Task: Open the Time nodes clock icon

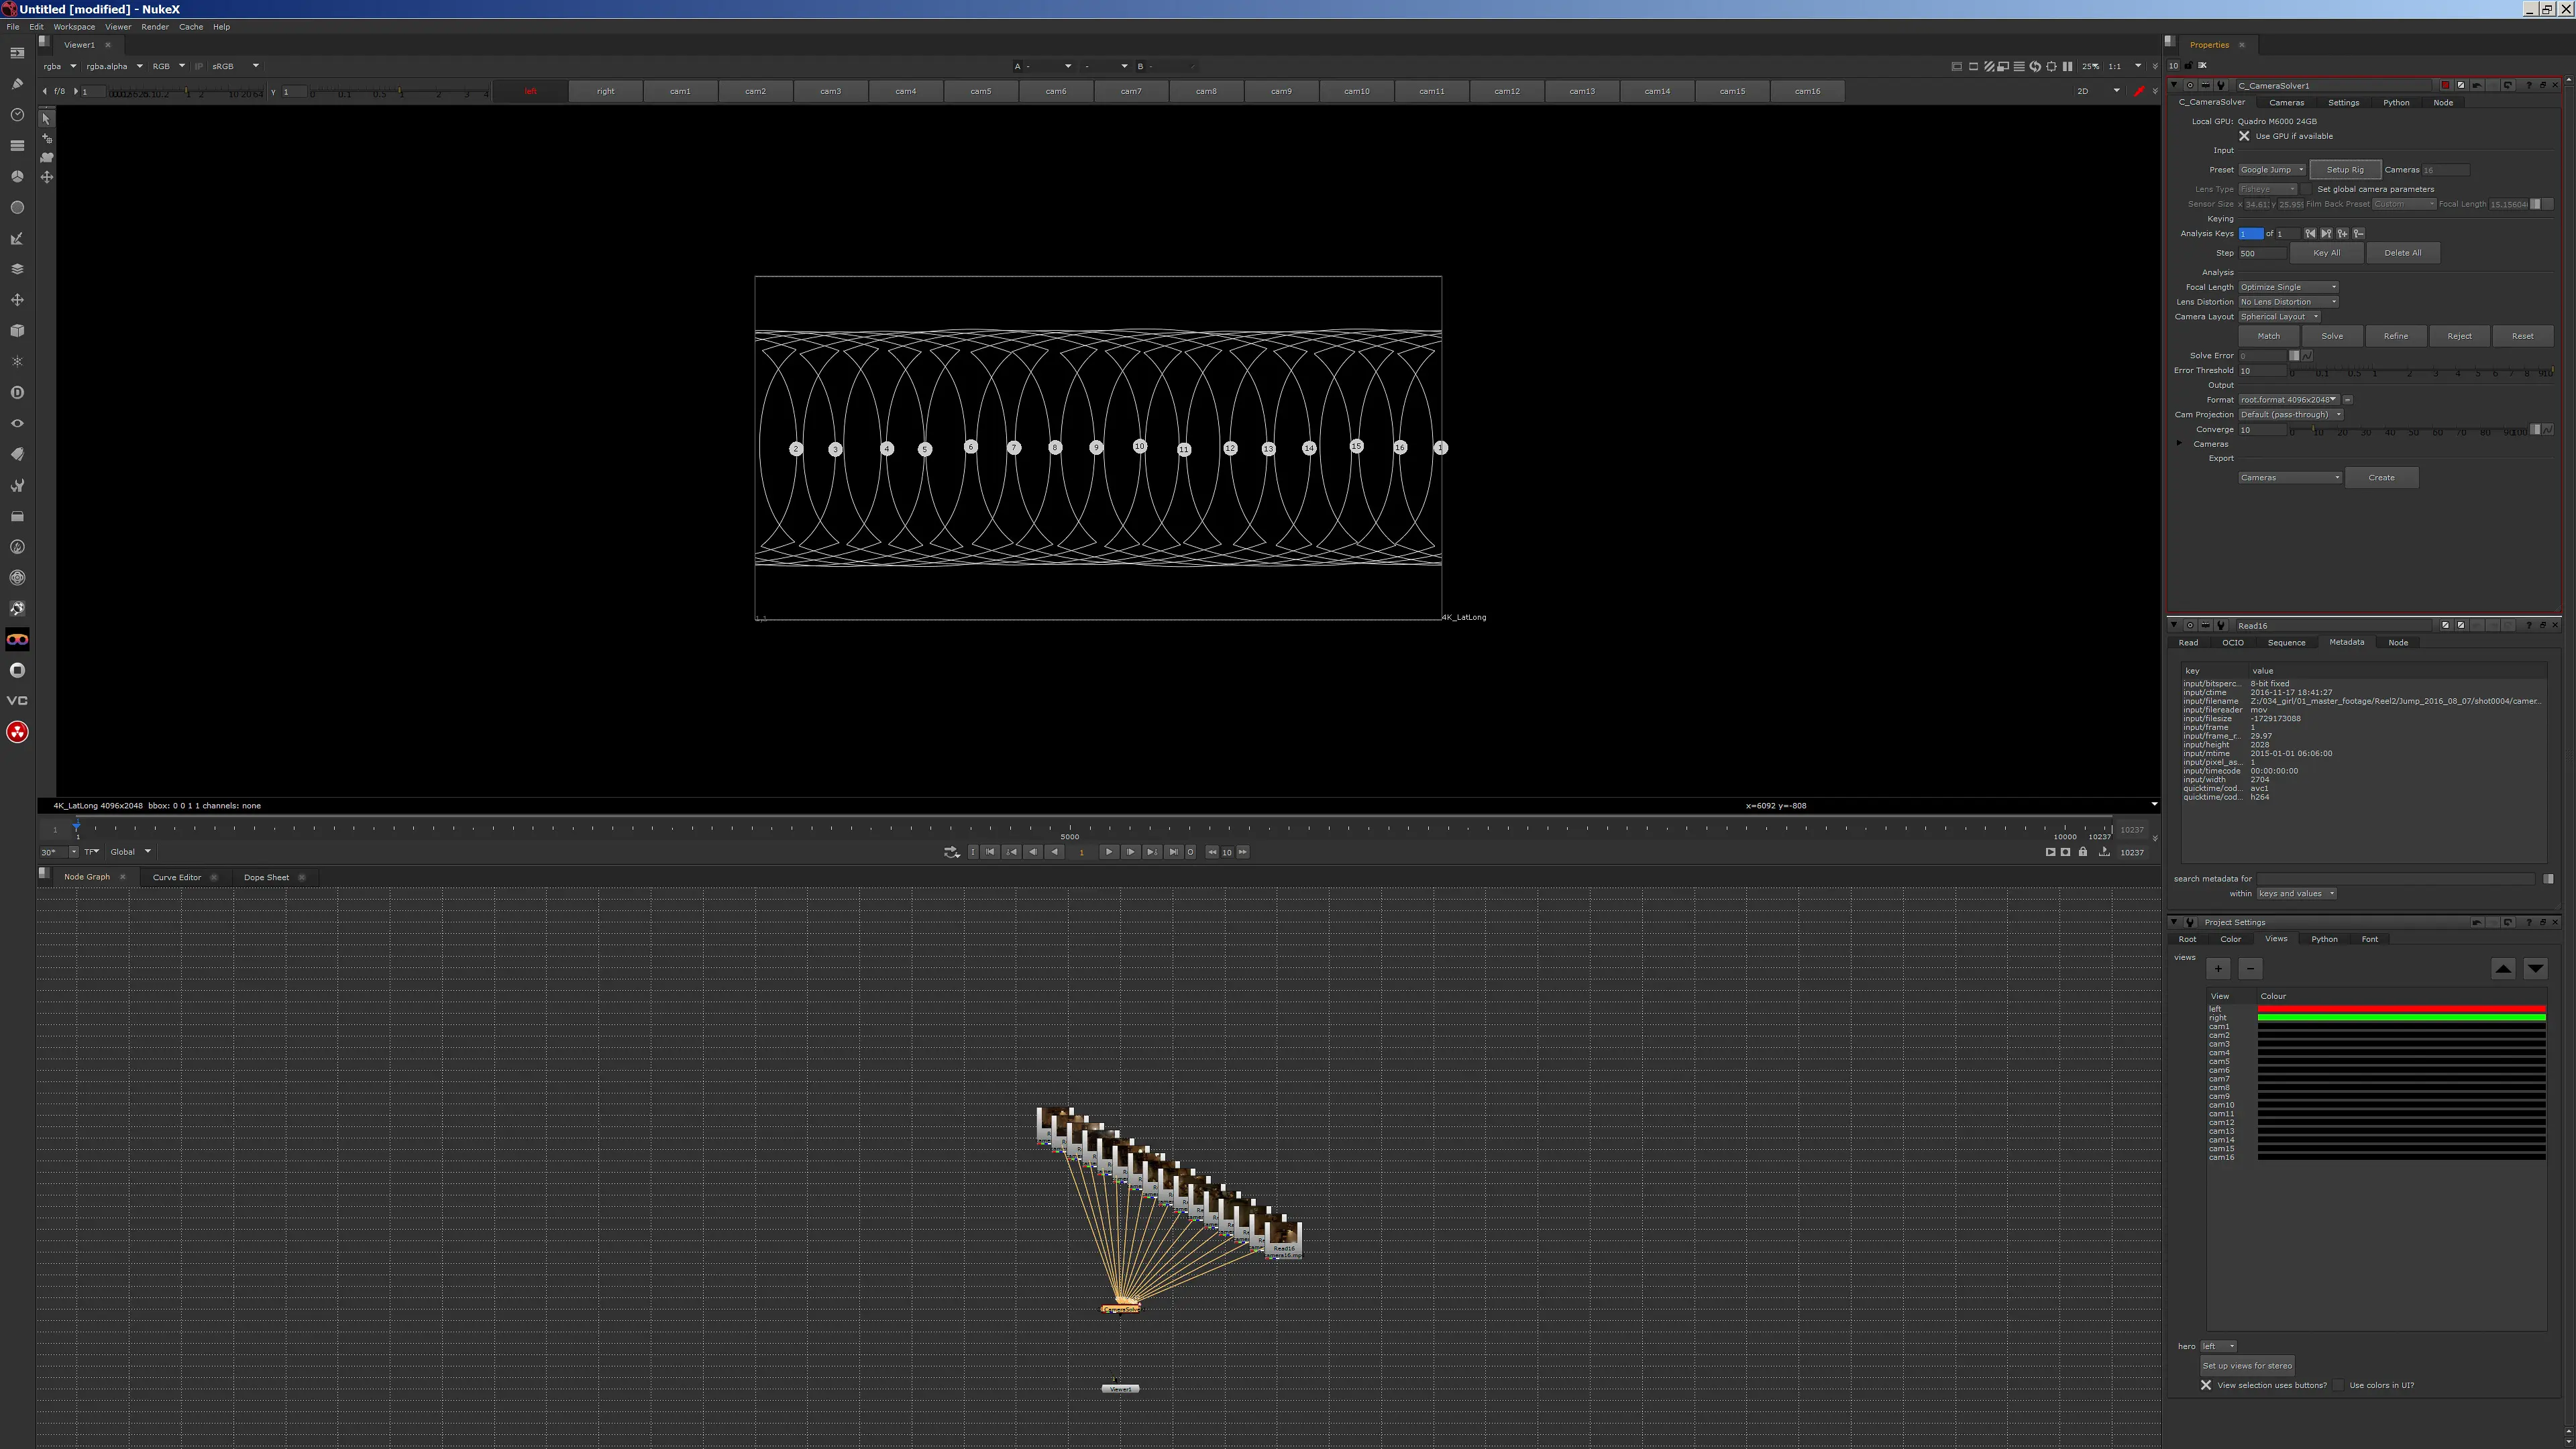Action: 17,115
